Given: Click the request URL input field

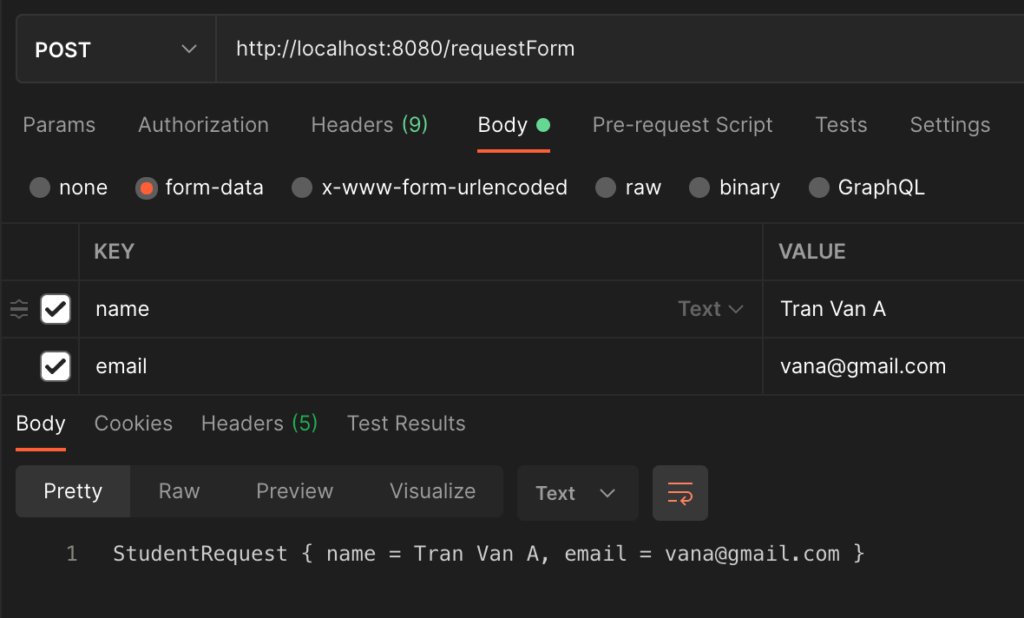Looking at the screenshot, I should point(600,48).
